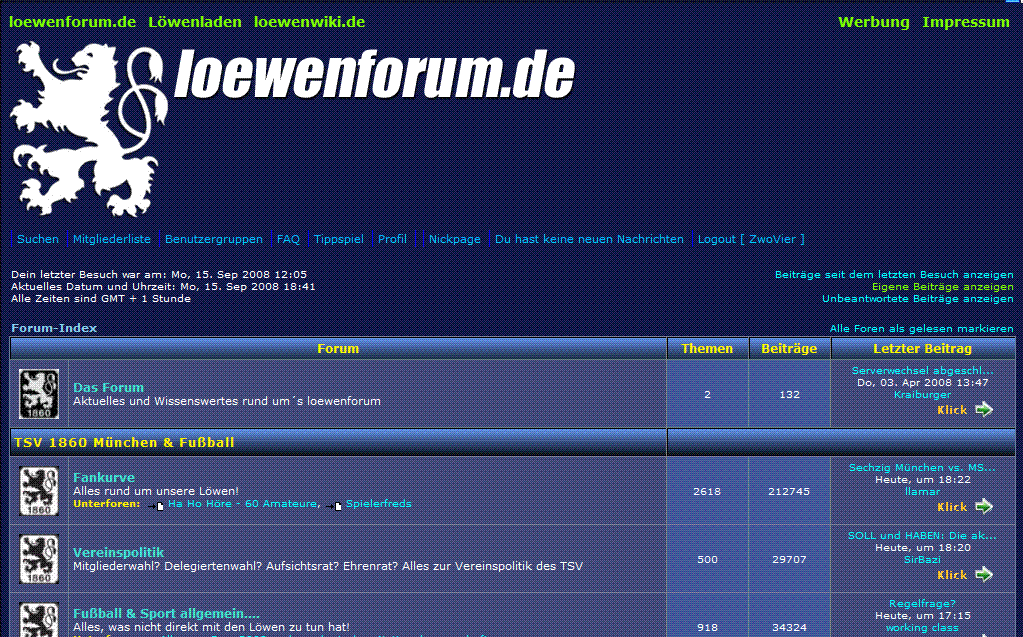The height and width of the screenshot is (637, 1023).
Task: Open working class user profile
Action: tap(923, 628)
